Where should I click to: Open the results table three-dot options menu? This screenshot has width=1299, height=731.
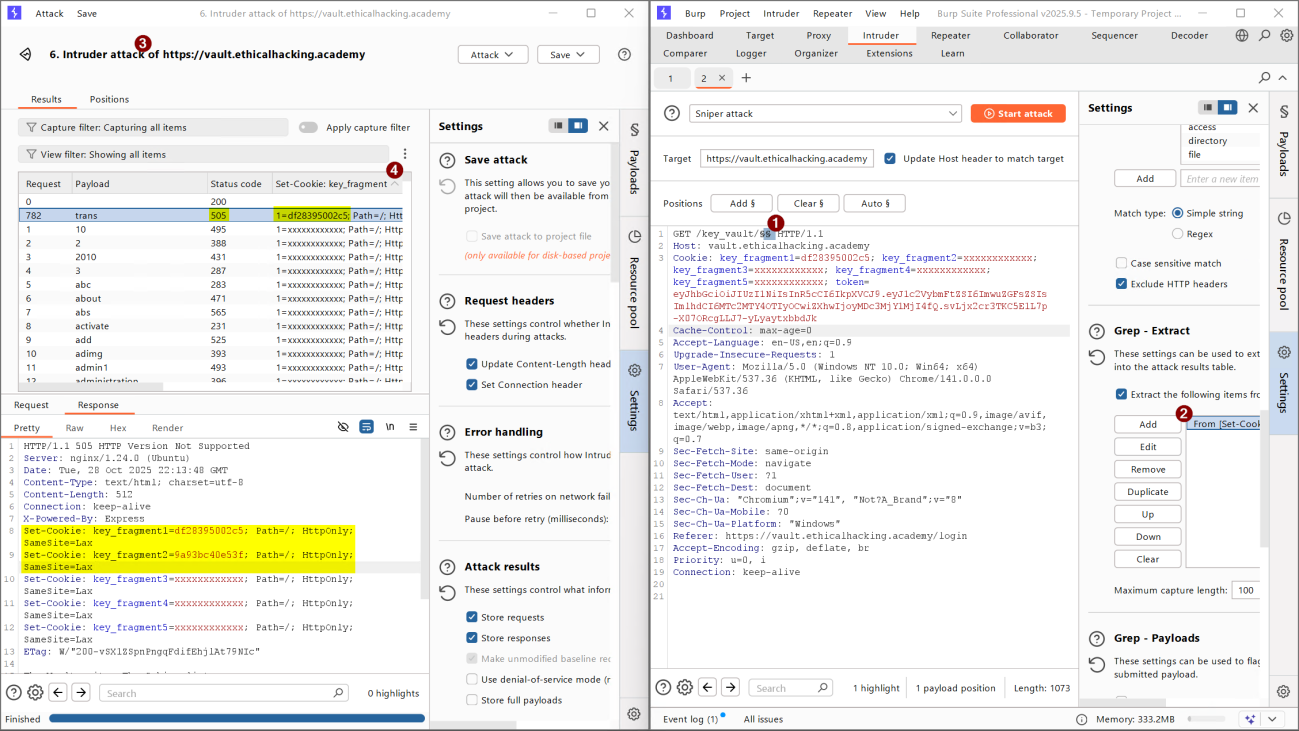pyautogui.click(x=405, y=154)
